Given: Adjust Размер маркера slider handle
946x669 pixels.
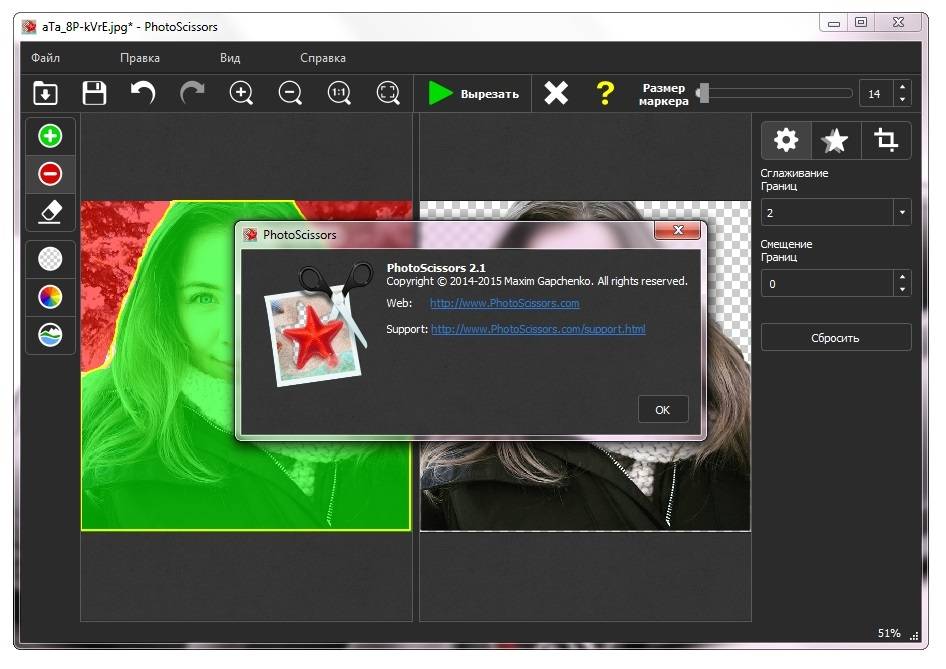Looking at the screenshot, I should [x=703, y=94].
